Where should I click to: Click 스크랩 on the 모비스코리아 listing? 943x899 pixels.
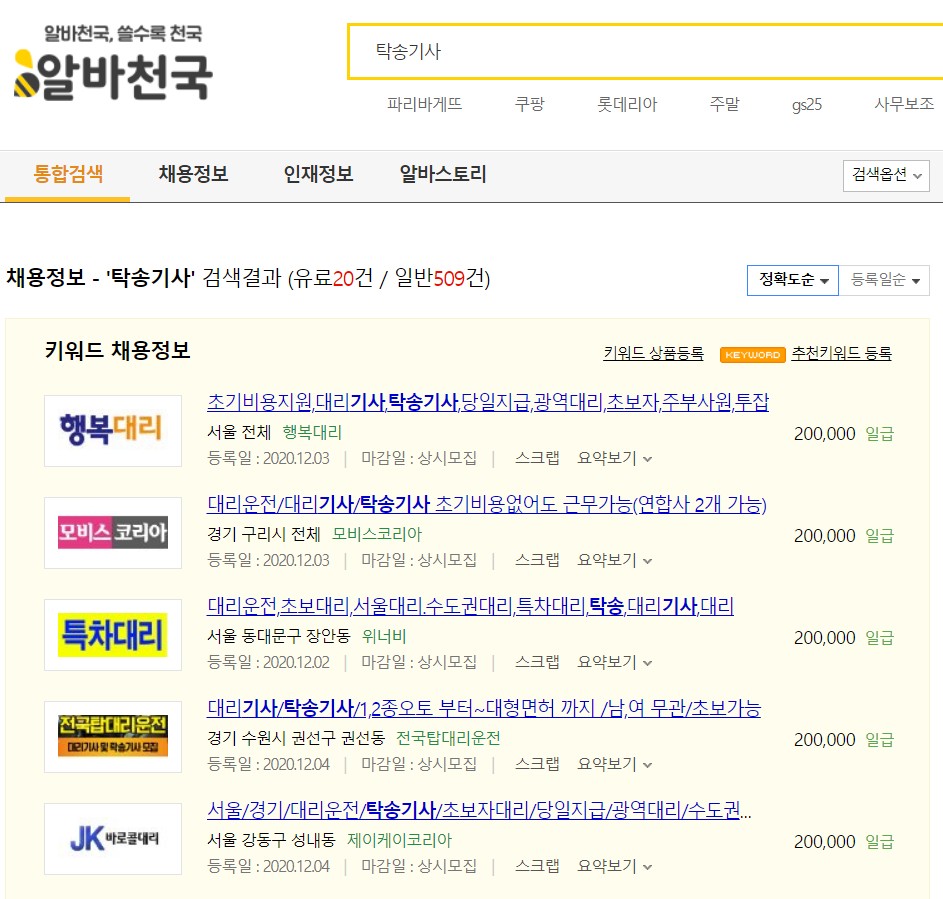[537, 559]
